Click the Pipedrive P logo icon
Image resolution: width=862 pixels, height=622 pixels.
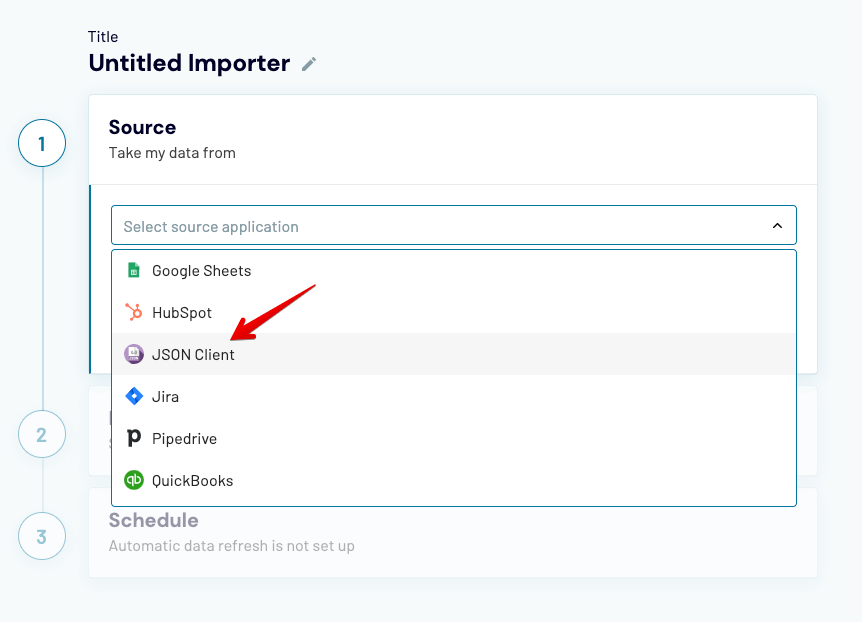135,438
